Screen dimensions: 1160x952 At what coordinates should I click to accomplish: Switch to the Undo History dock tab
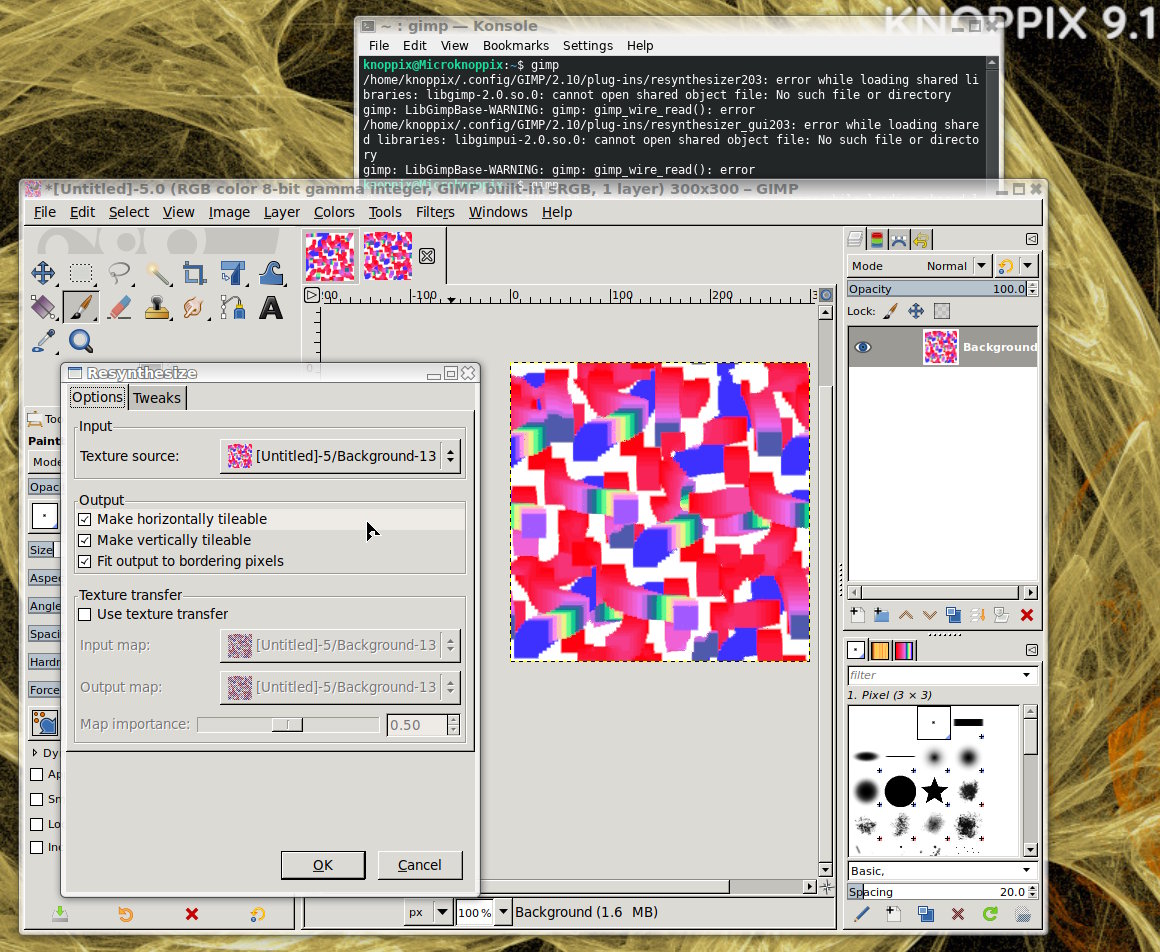[x=920, y=240]
